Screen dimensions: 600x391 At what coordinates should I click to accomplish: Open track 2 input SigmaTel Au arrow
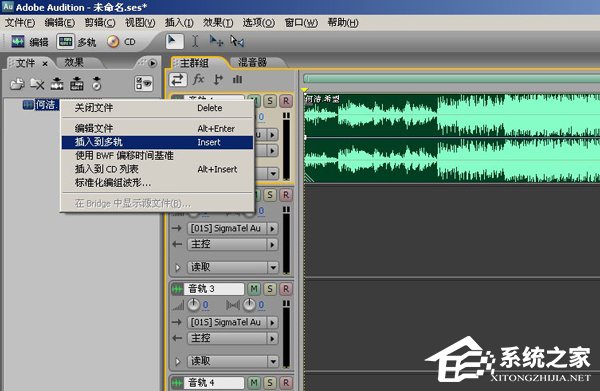pyautogui.click(x=272, y=229)
